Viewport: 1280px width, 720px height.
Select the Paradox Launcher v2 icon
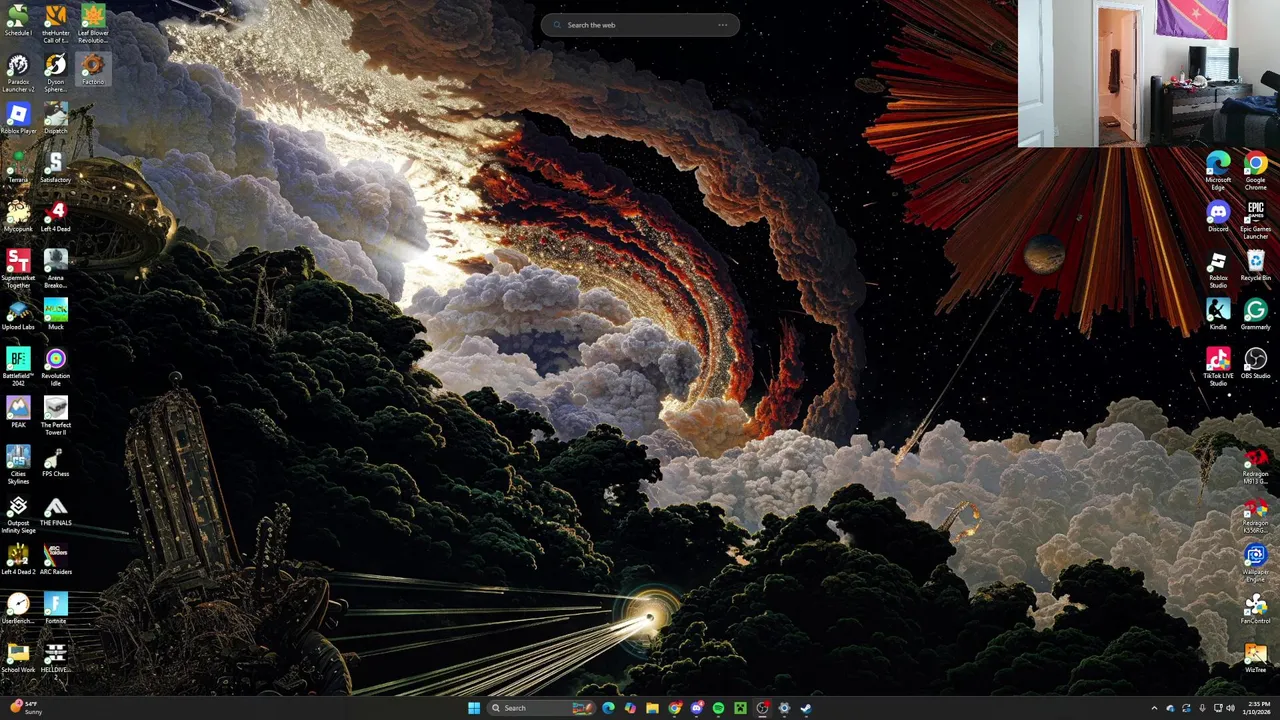click(18, 72)
